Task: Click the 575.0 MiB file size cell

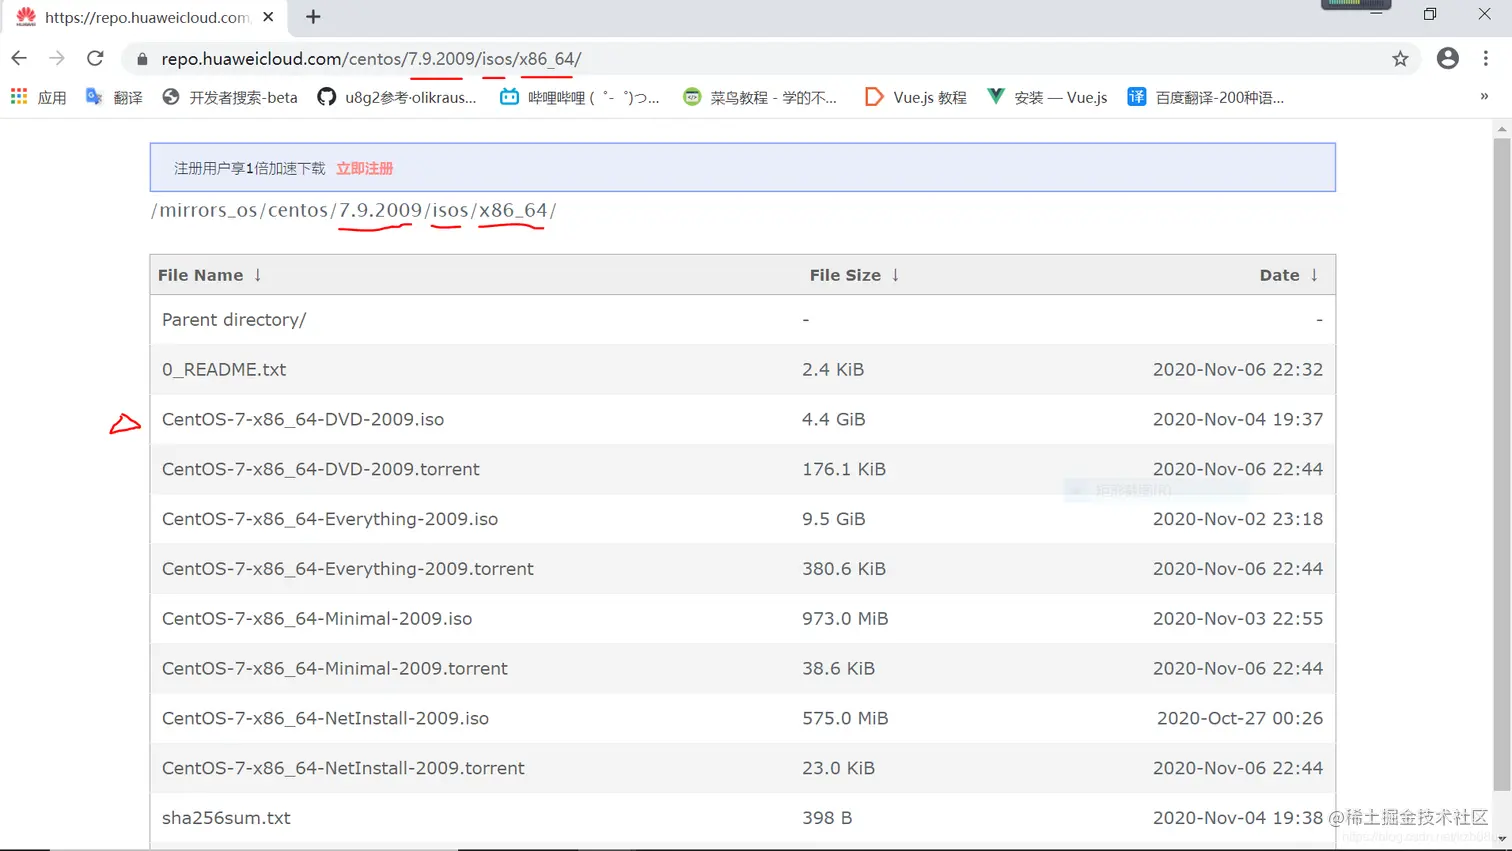Action: tap(845, 718)
